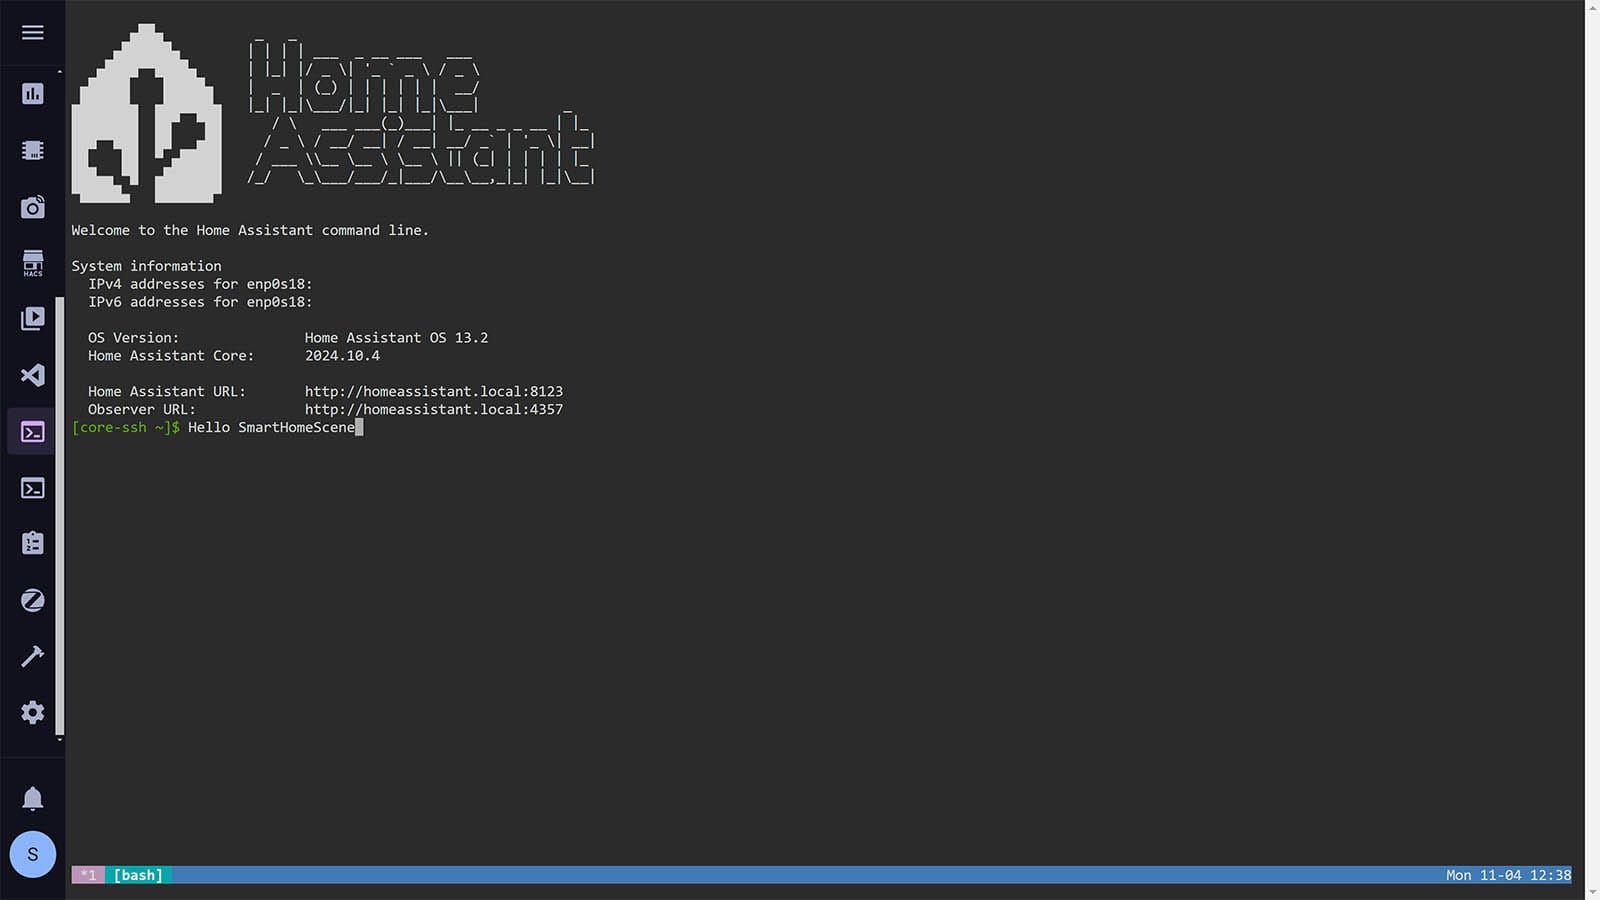
Task: Click the date and time in status bar
Action: [1508, 875]
